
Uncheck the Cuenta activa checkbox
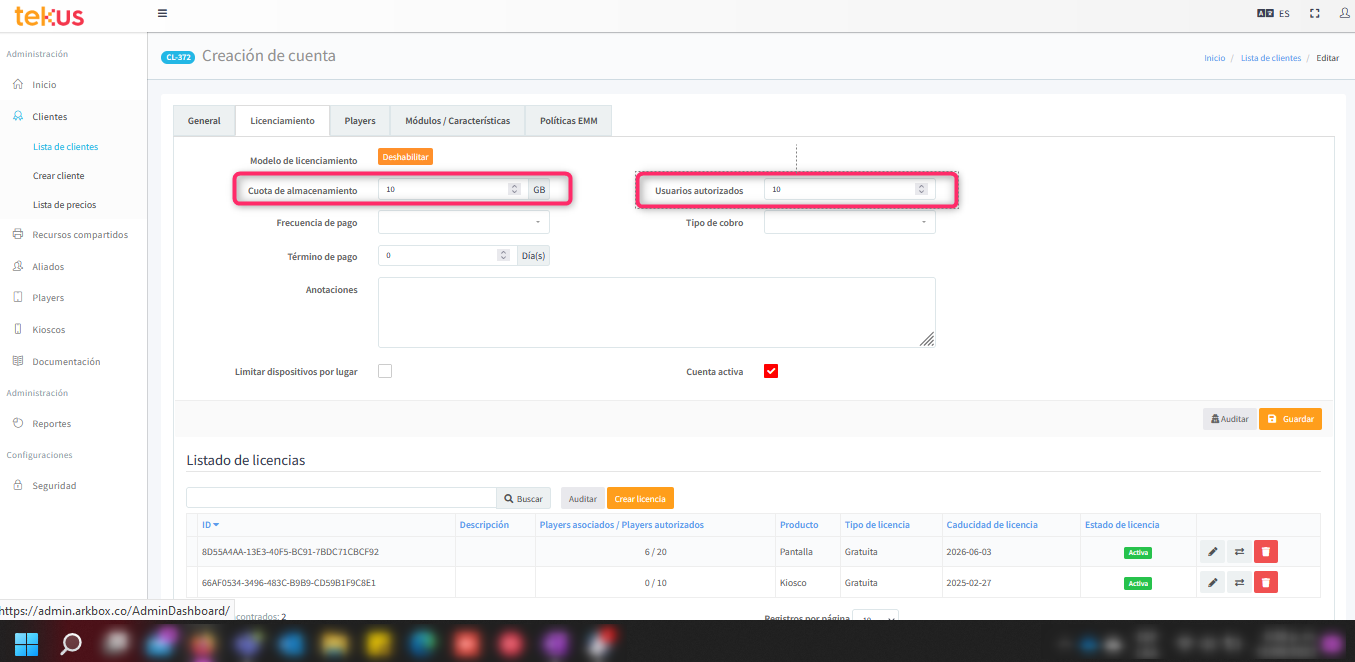771,372
